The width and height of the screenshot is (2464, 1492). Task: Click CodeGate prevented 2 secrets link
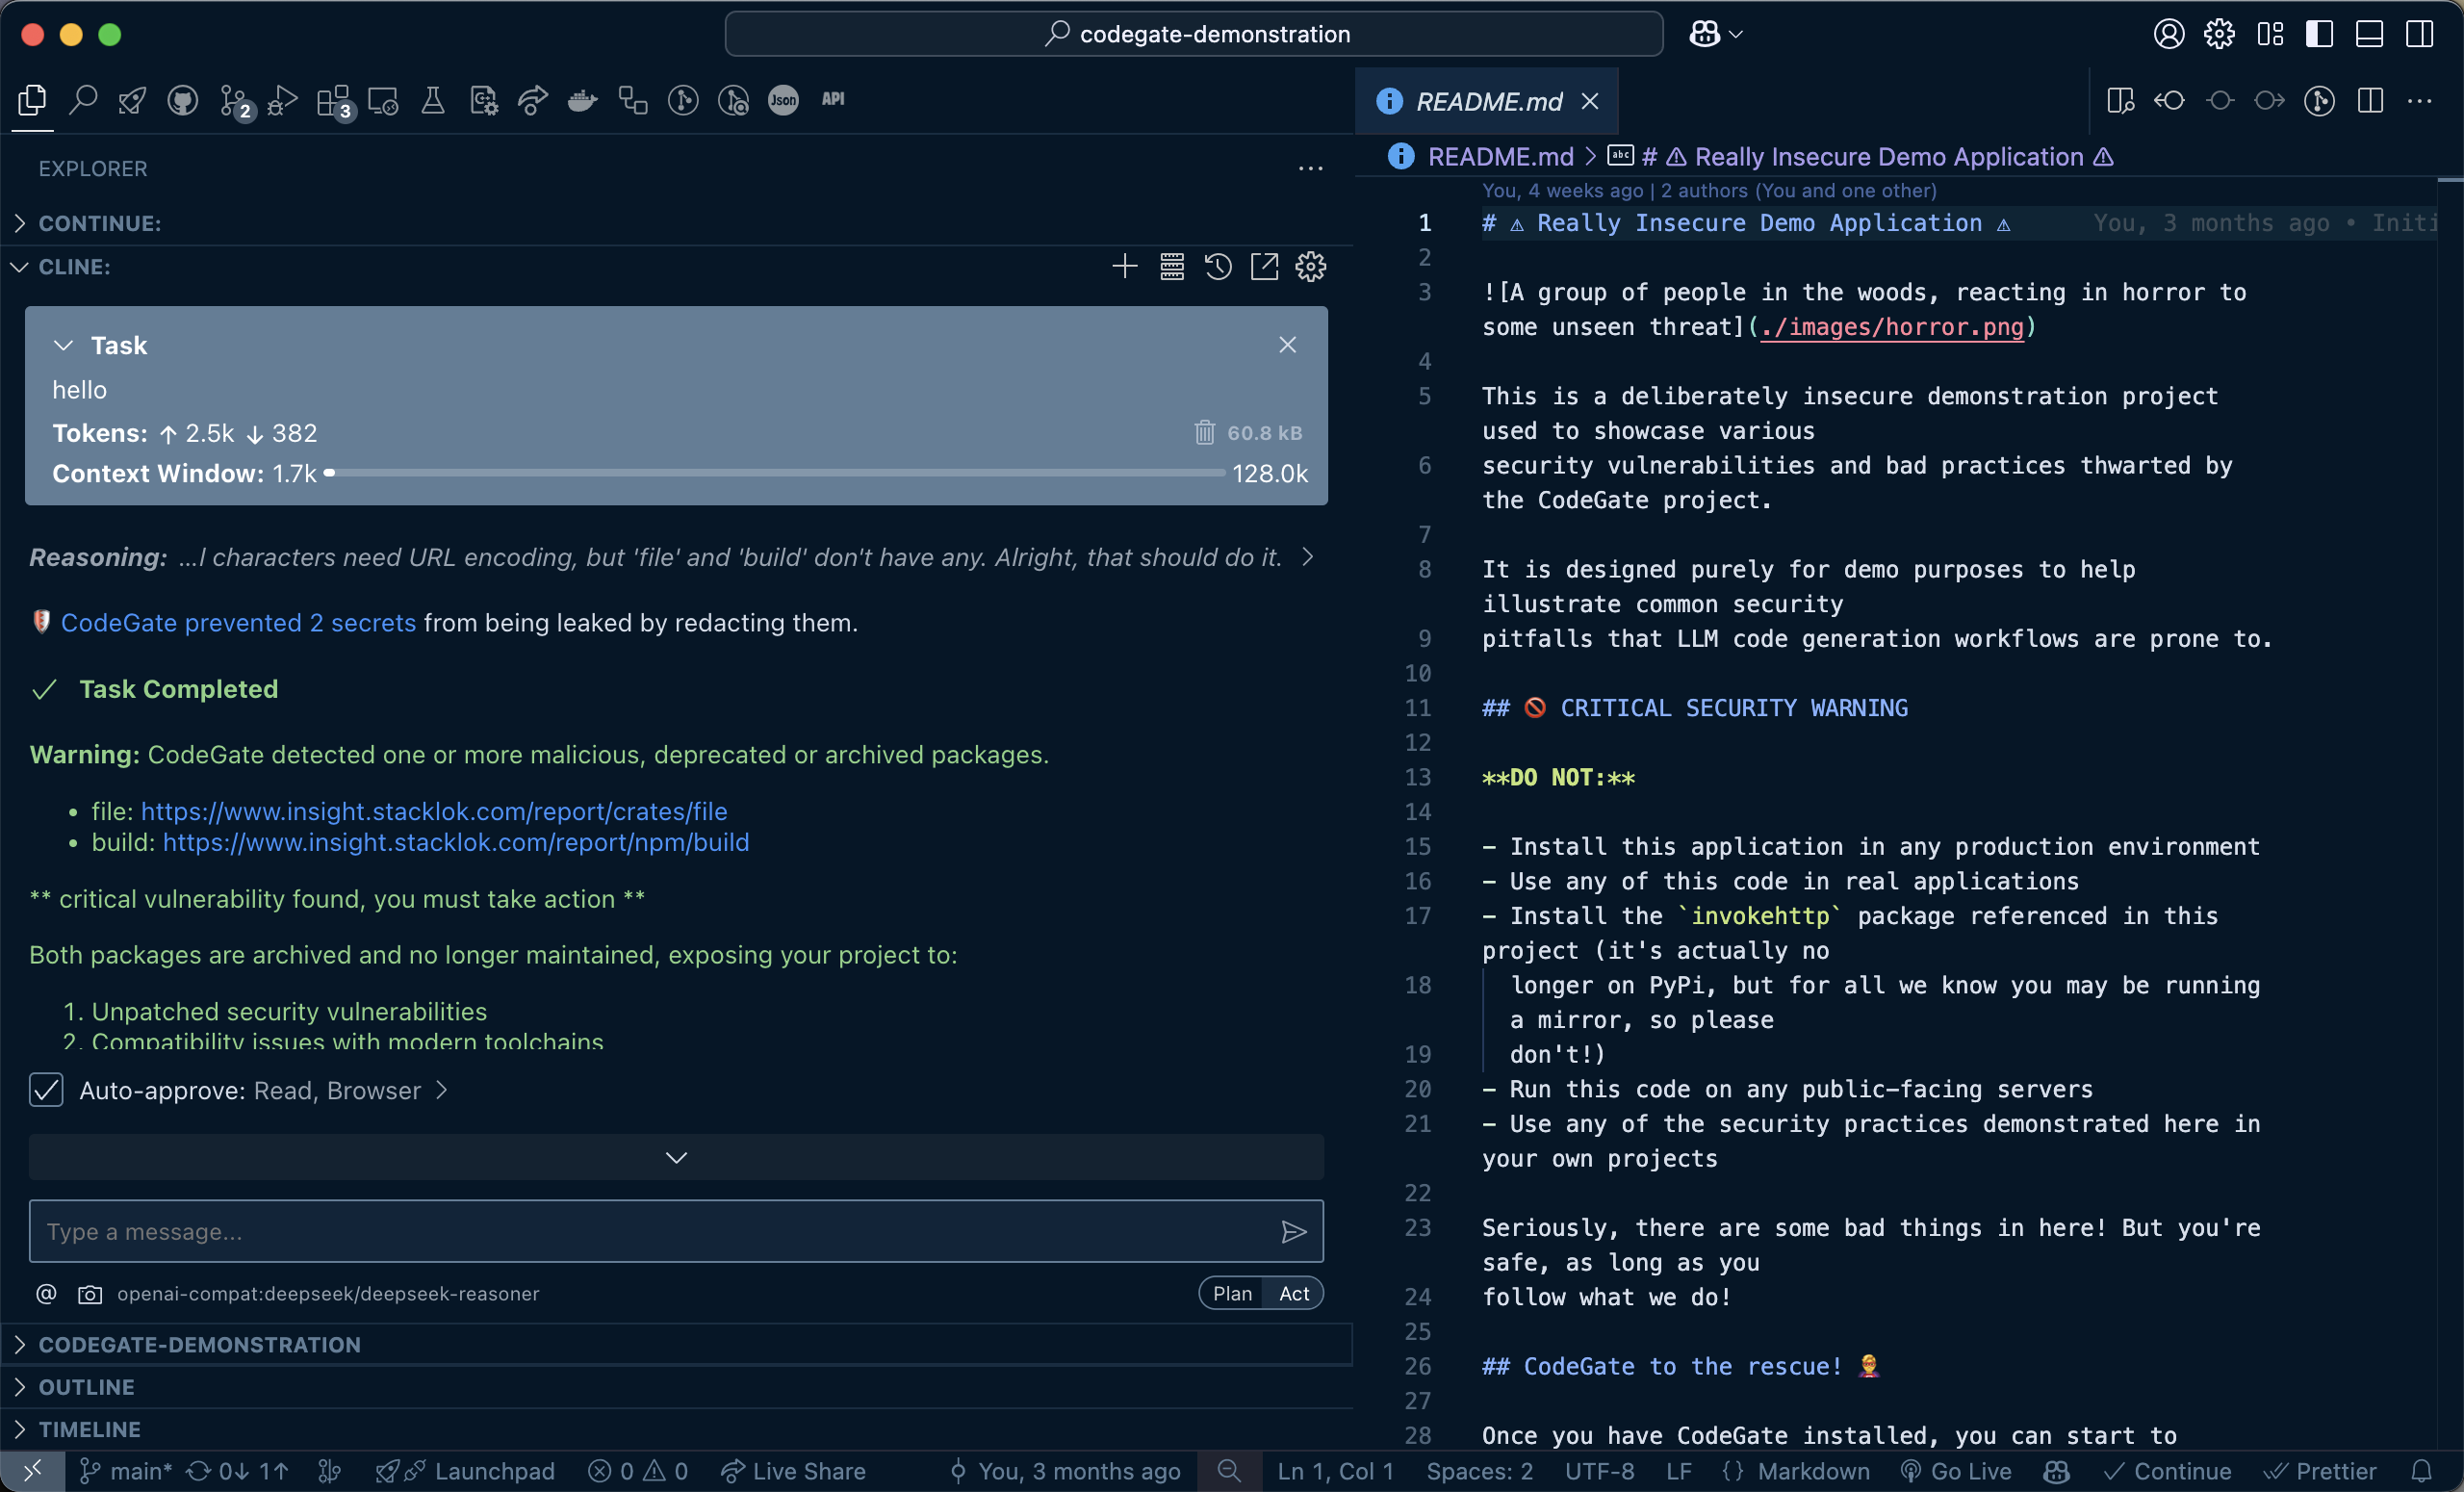(x=238, y=622)
